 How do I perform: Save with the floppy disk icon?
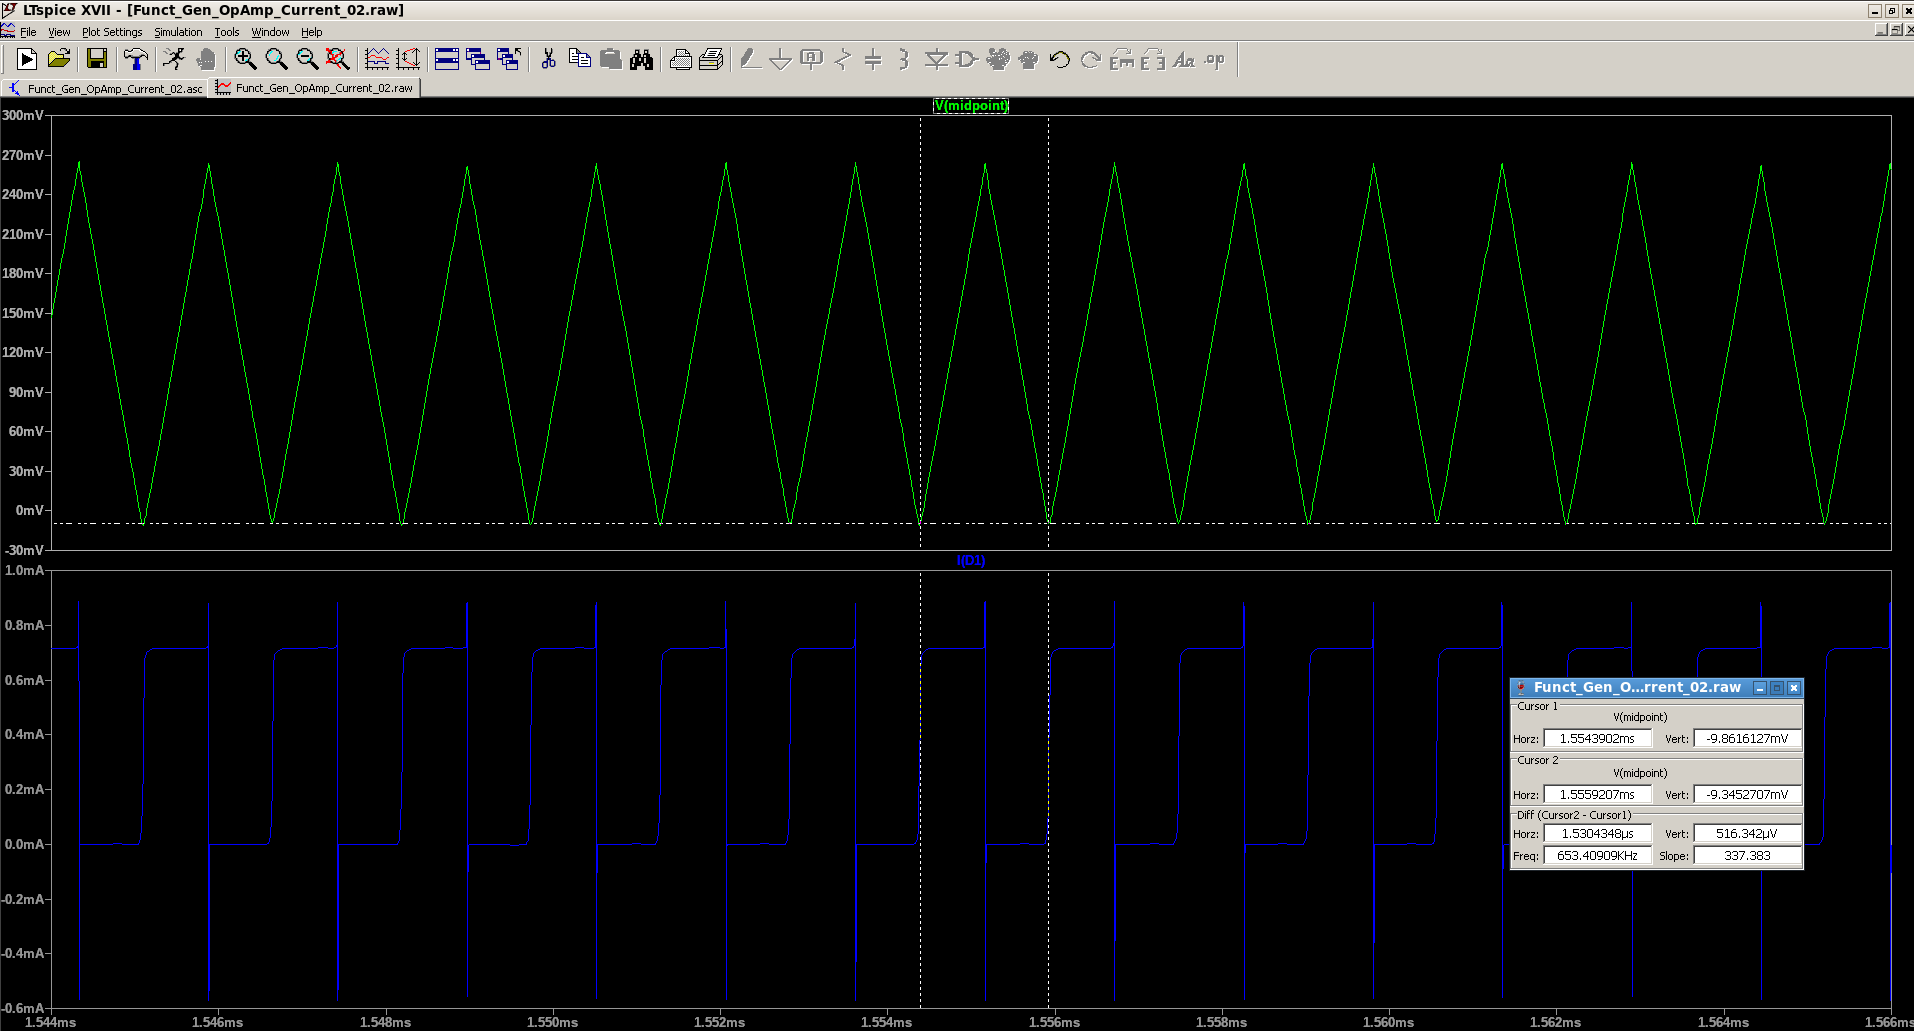(x=97, y=60)
